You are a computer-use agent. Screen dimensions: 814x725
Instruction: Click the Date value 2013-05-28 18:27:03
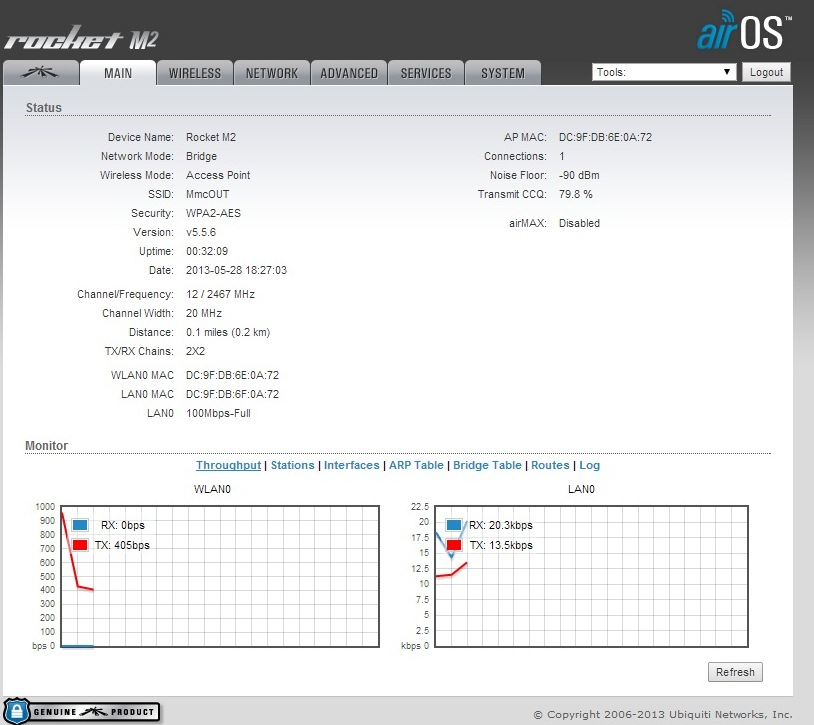tap(236, 270)
